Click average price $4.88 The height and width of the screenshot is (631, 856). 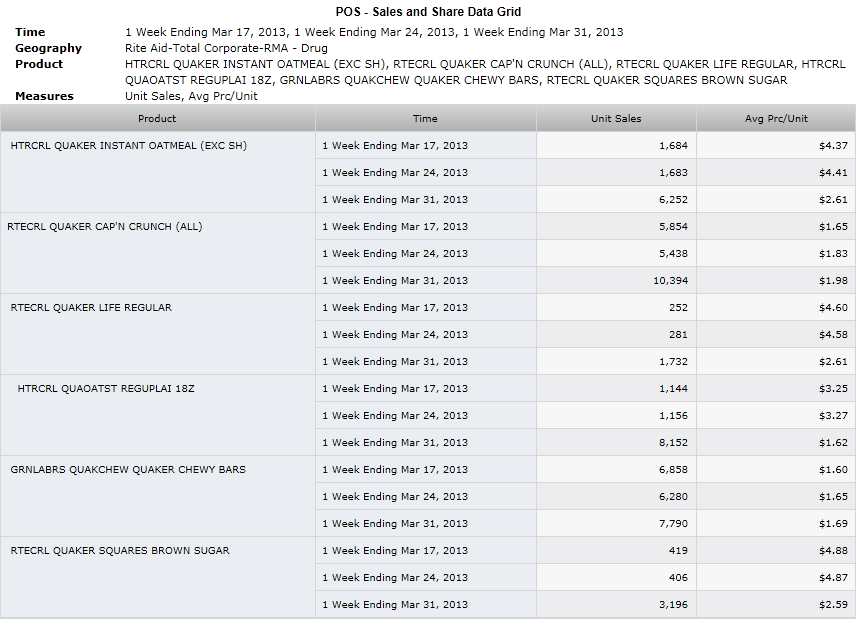click(833, 551)
